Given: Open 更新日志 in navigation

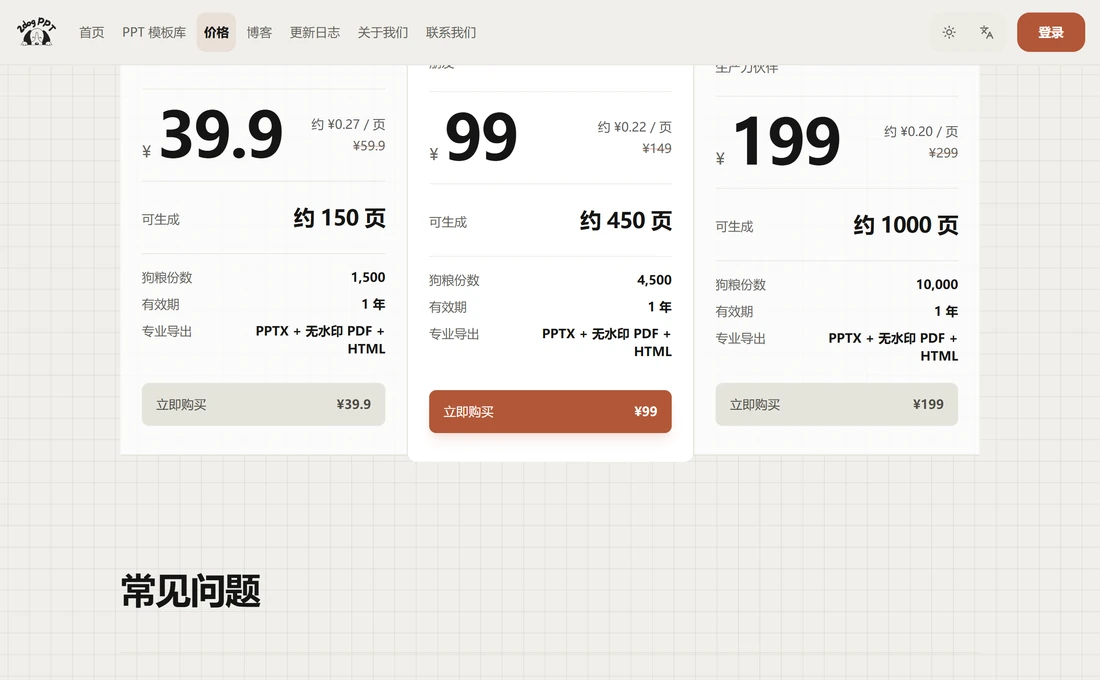Looking at the screenshot, I should point(314,32).
